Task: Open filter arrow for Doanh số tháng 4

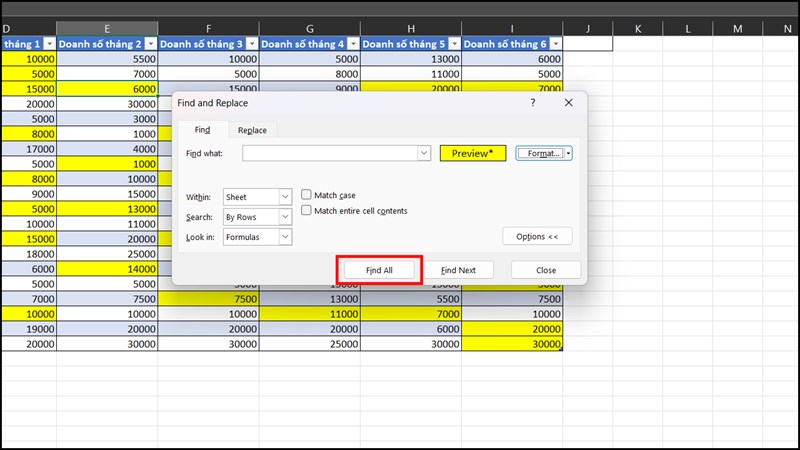Action: tap(353, 44)
